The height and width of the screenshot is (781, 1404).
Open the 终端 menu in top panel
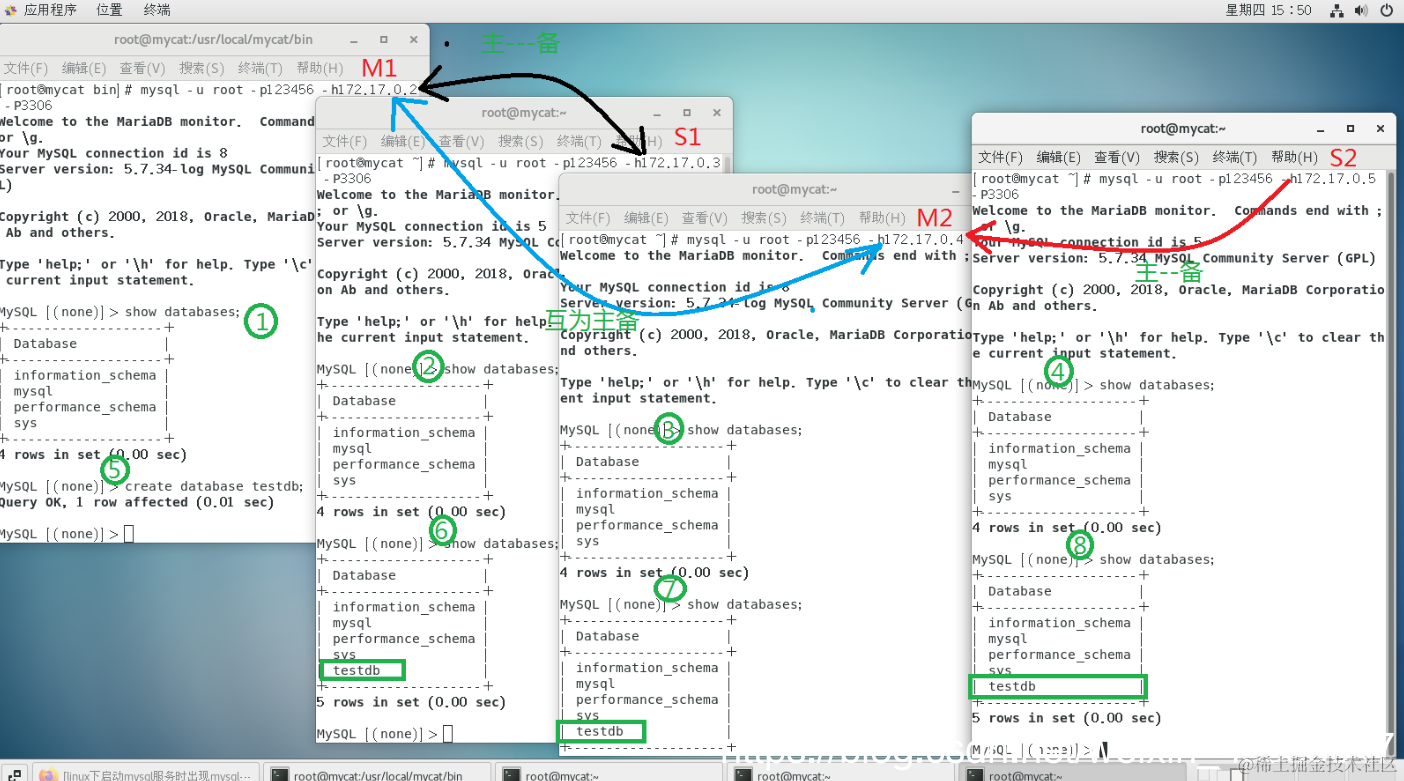[157, 10]
